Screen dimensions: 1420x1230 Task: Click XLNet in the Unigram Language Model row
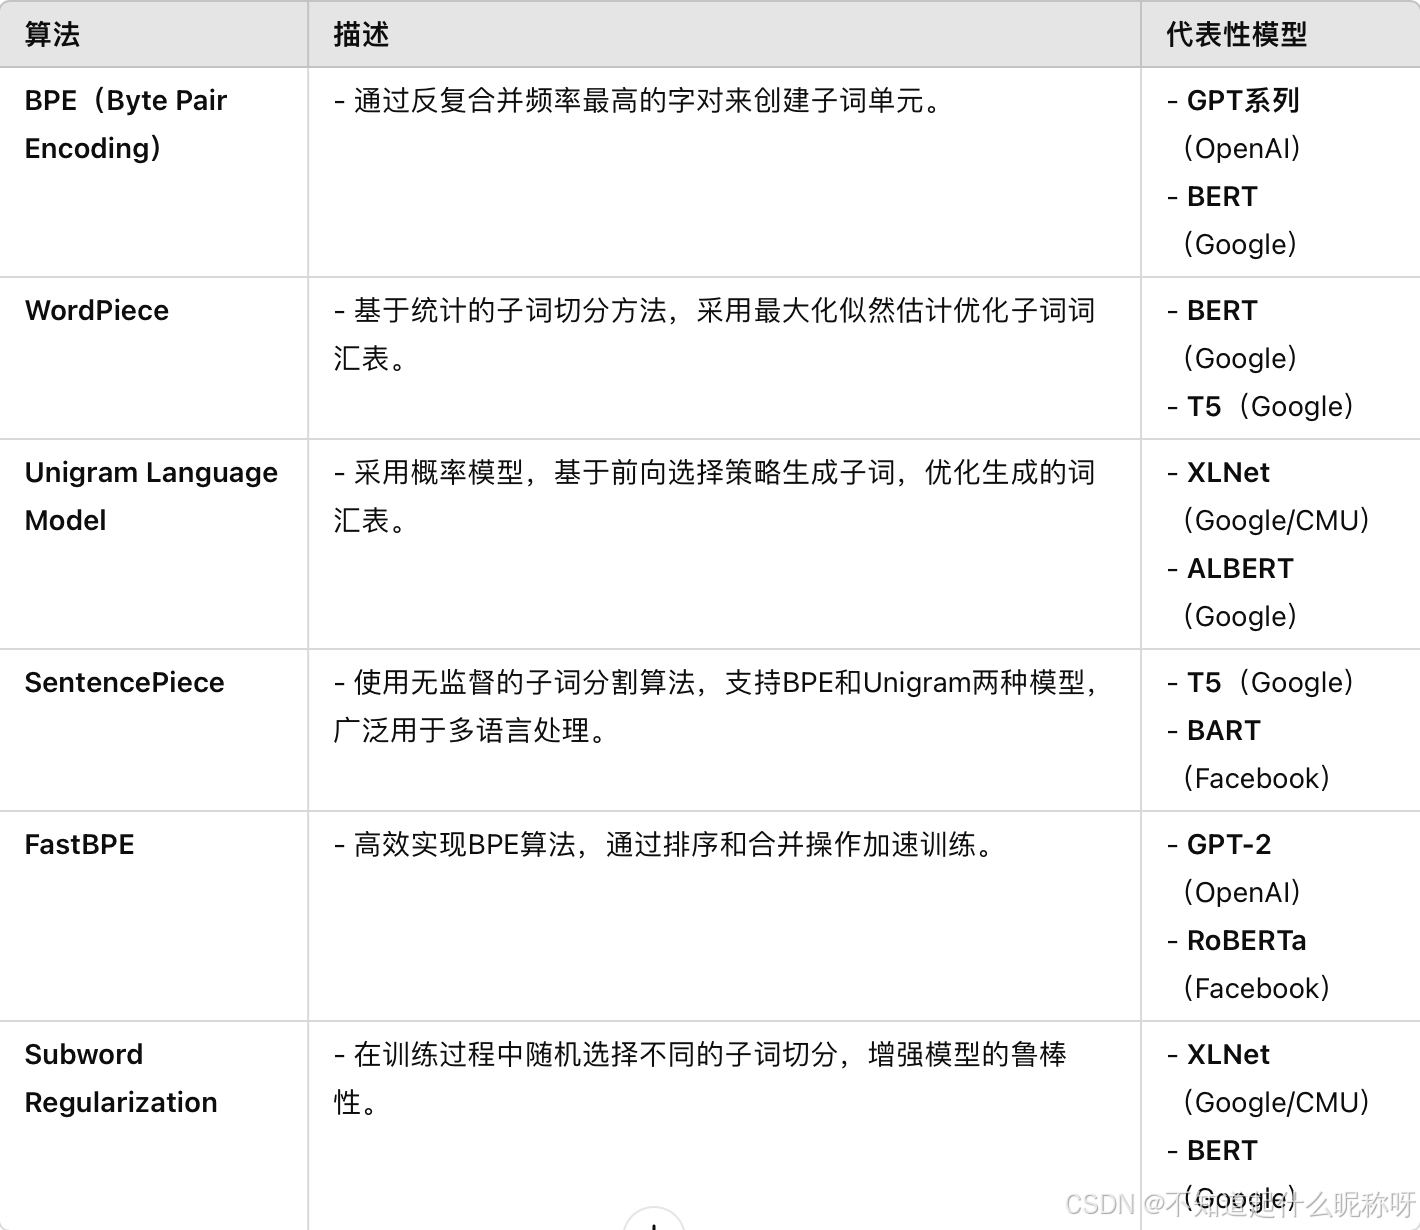click(1228, 473)
